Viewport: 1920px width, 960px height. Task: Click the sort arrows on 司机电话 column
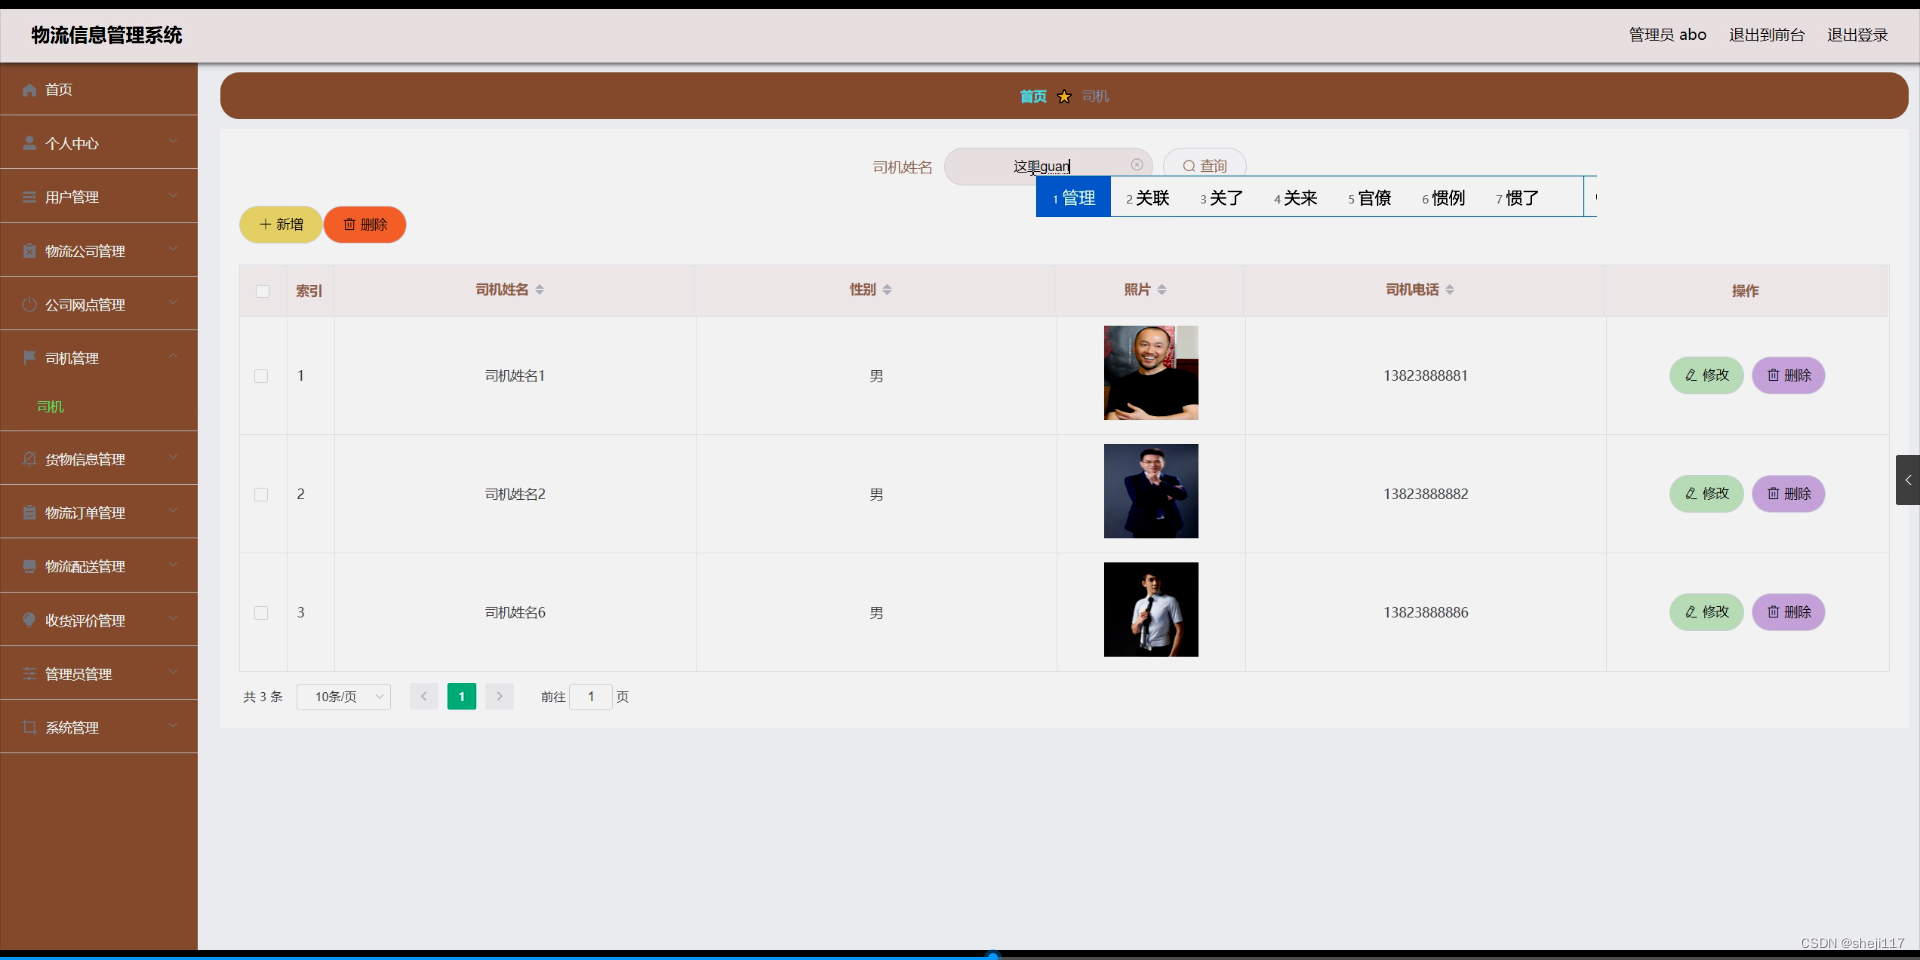pyautogui.click(x=1451, y=290)
